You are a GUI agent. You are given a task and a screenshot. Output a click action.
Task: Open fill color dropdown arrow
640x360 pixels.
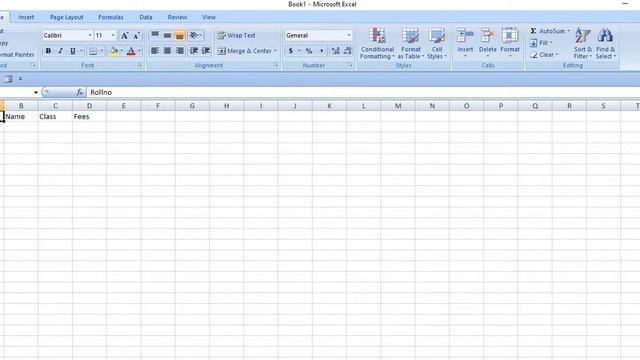pyautogui.click(x=122, y=51)
